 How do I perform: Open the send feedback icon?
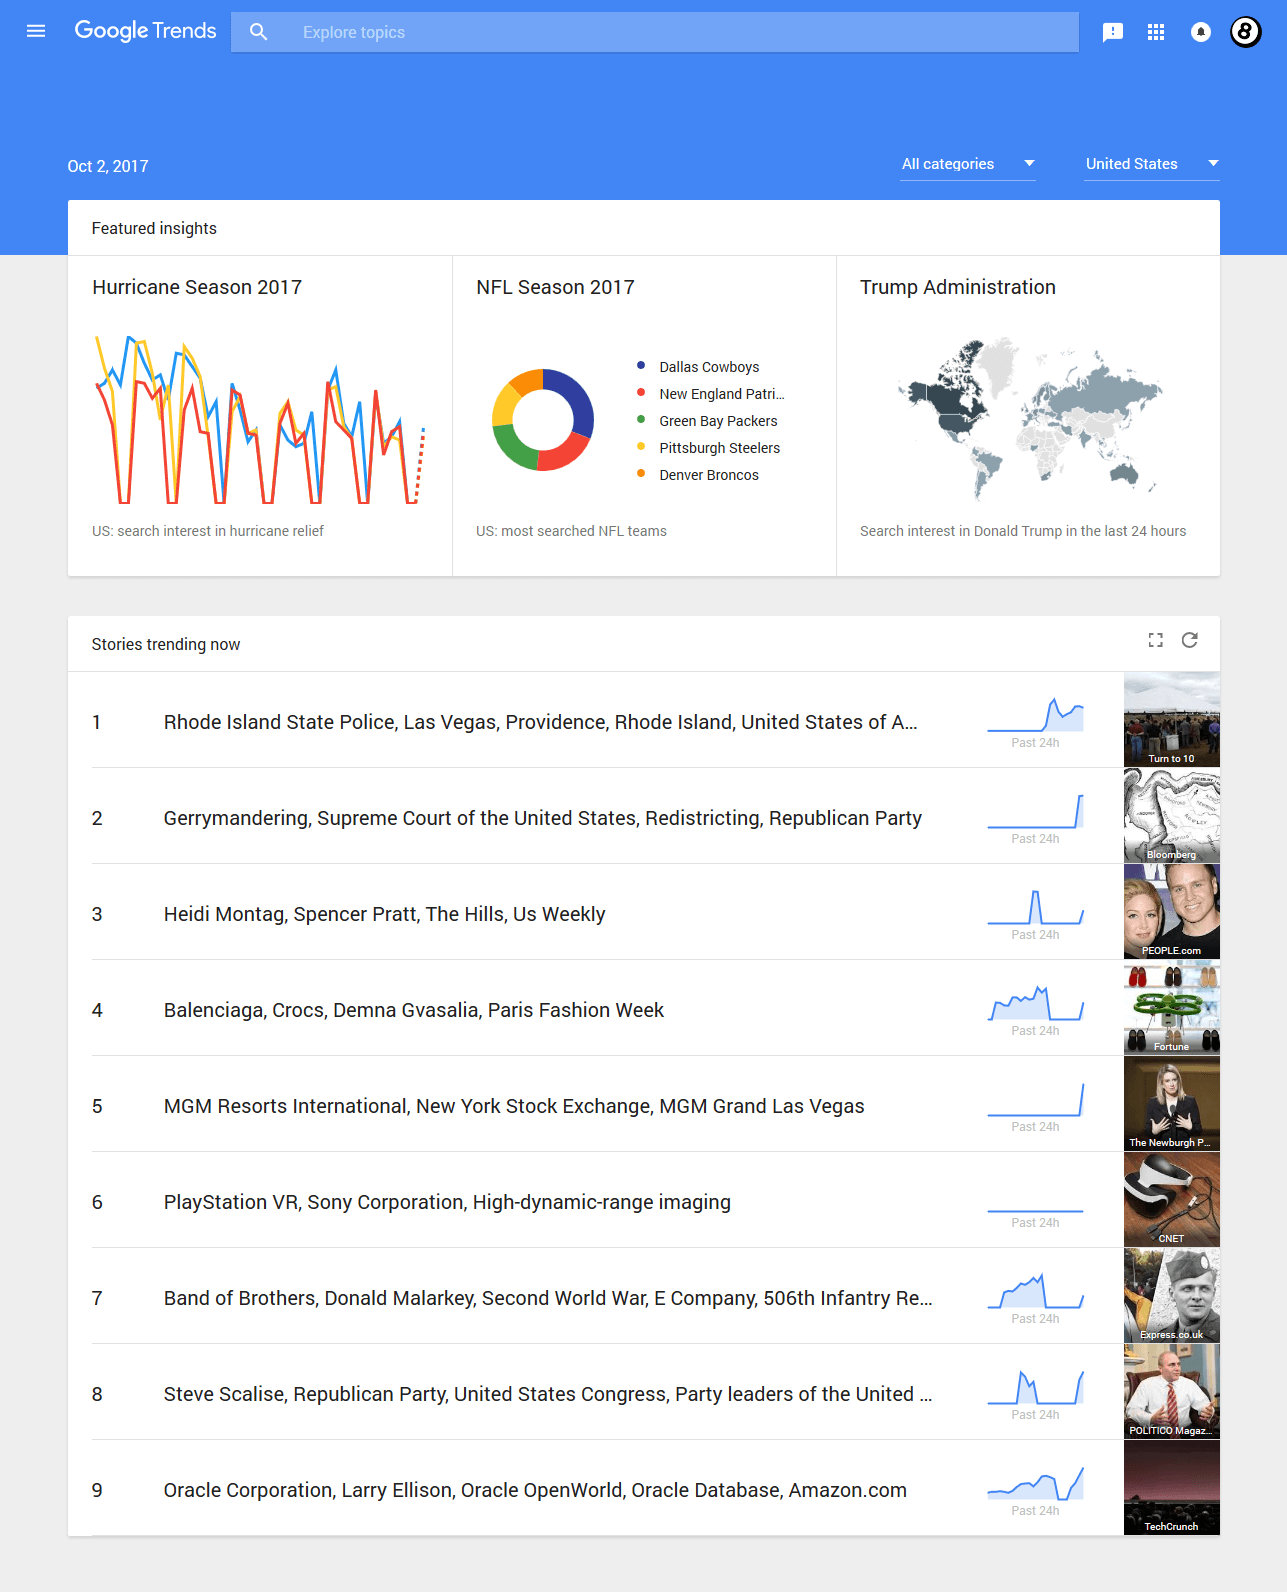coord(1112,32)
